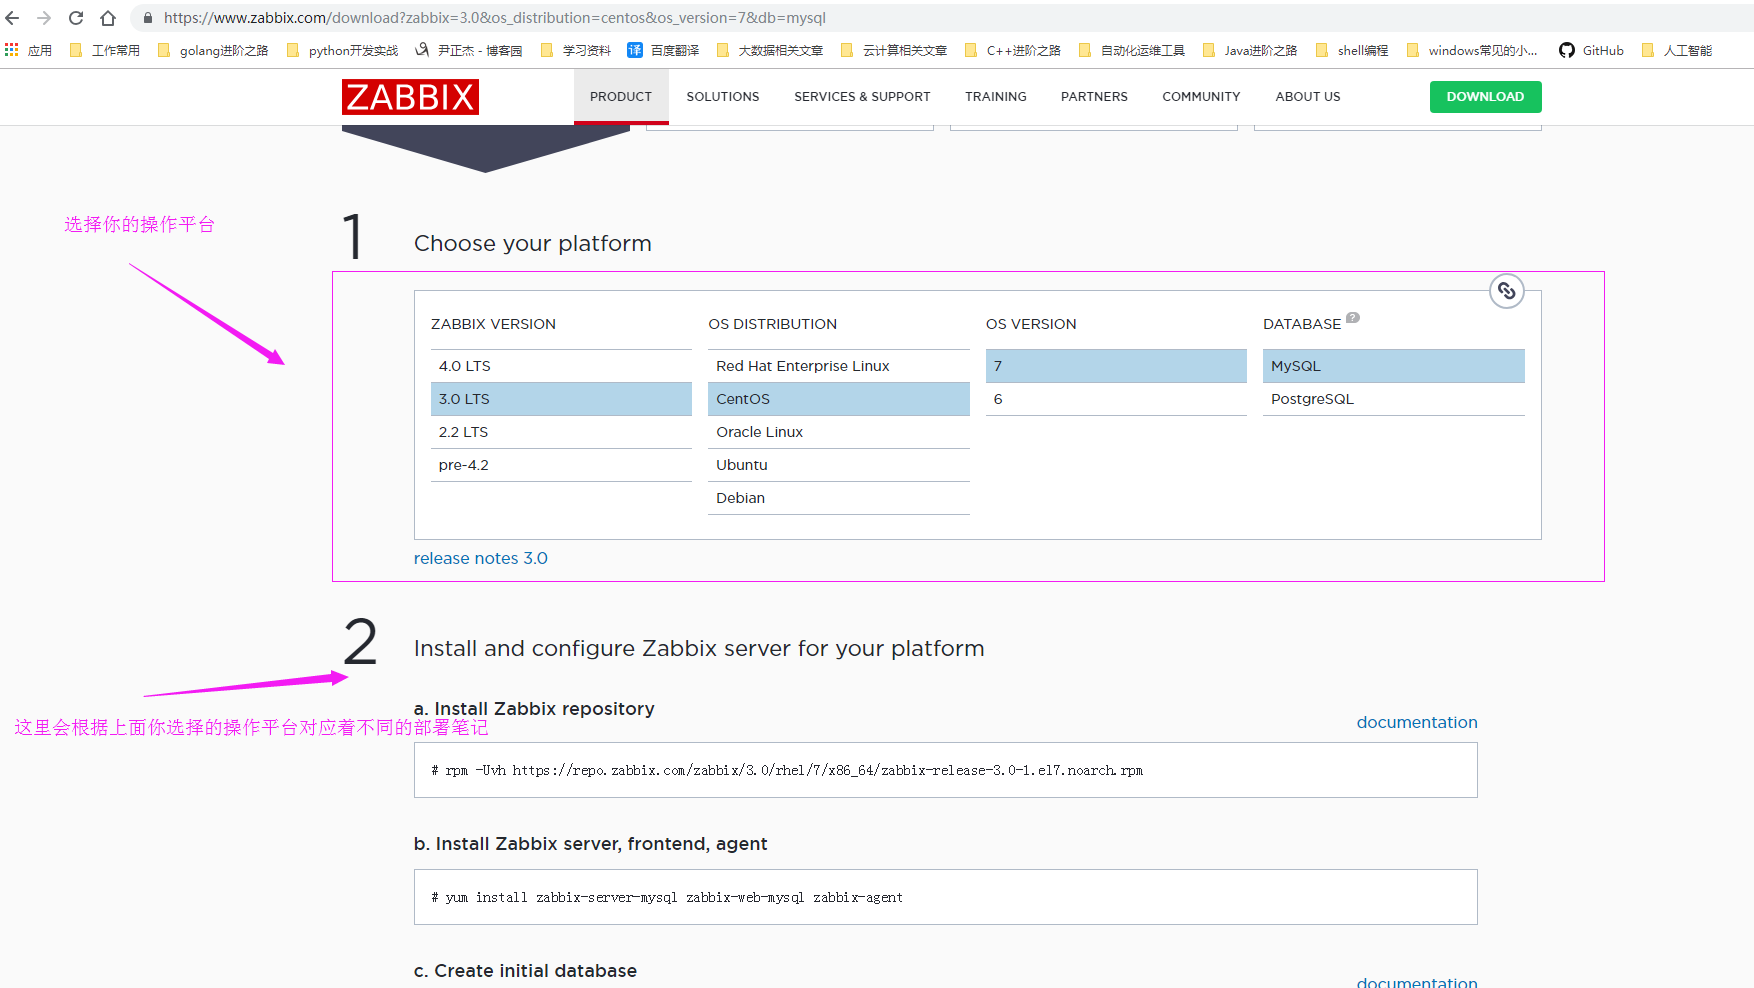Open documentation link beside Create initial database

[x=1417, y=982]
